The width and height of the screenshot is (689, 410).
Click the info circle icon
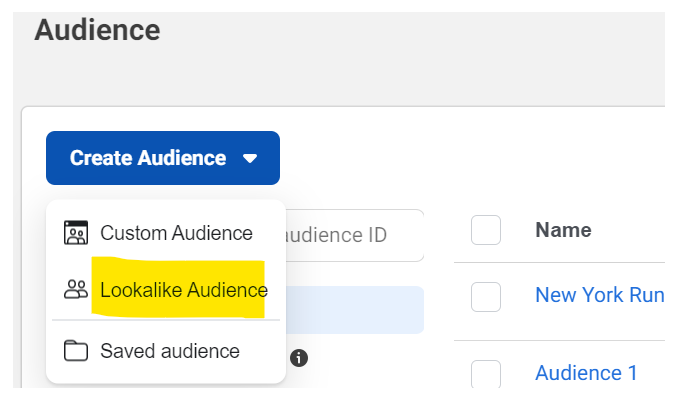299,358
